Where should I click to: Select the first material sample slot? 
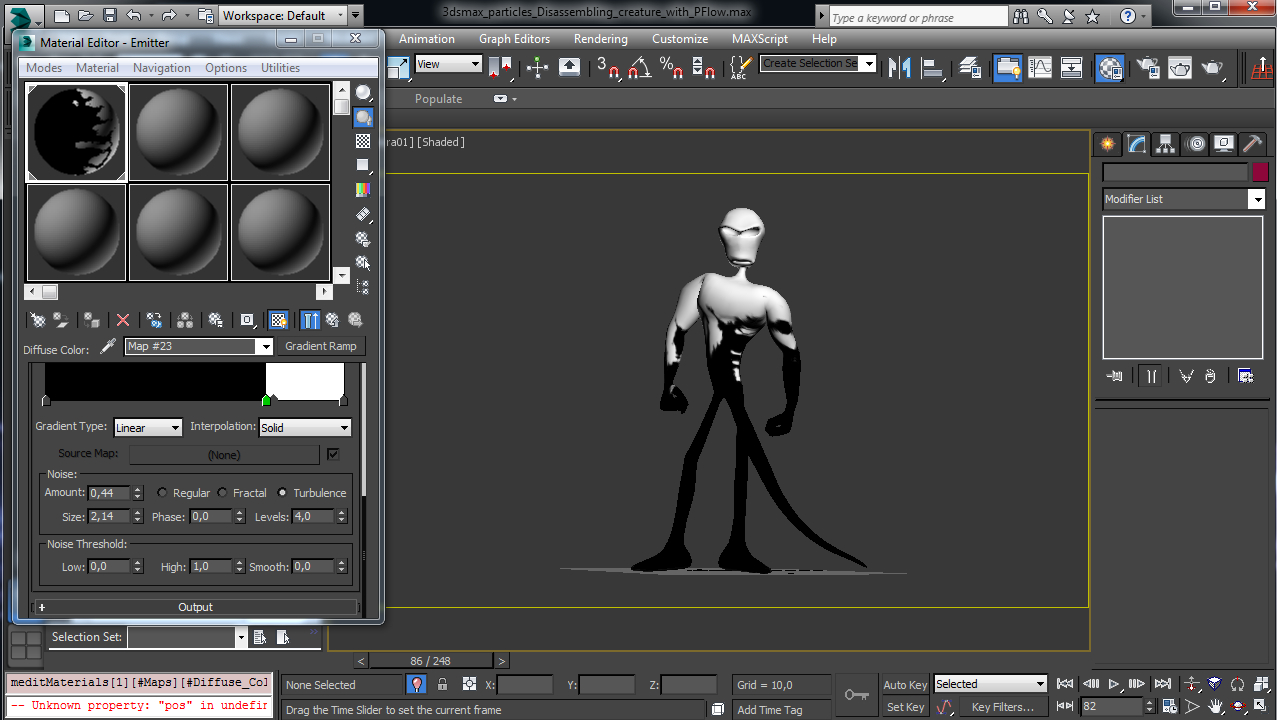click(76, 132)
